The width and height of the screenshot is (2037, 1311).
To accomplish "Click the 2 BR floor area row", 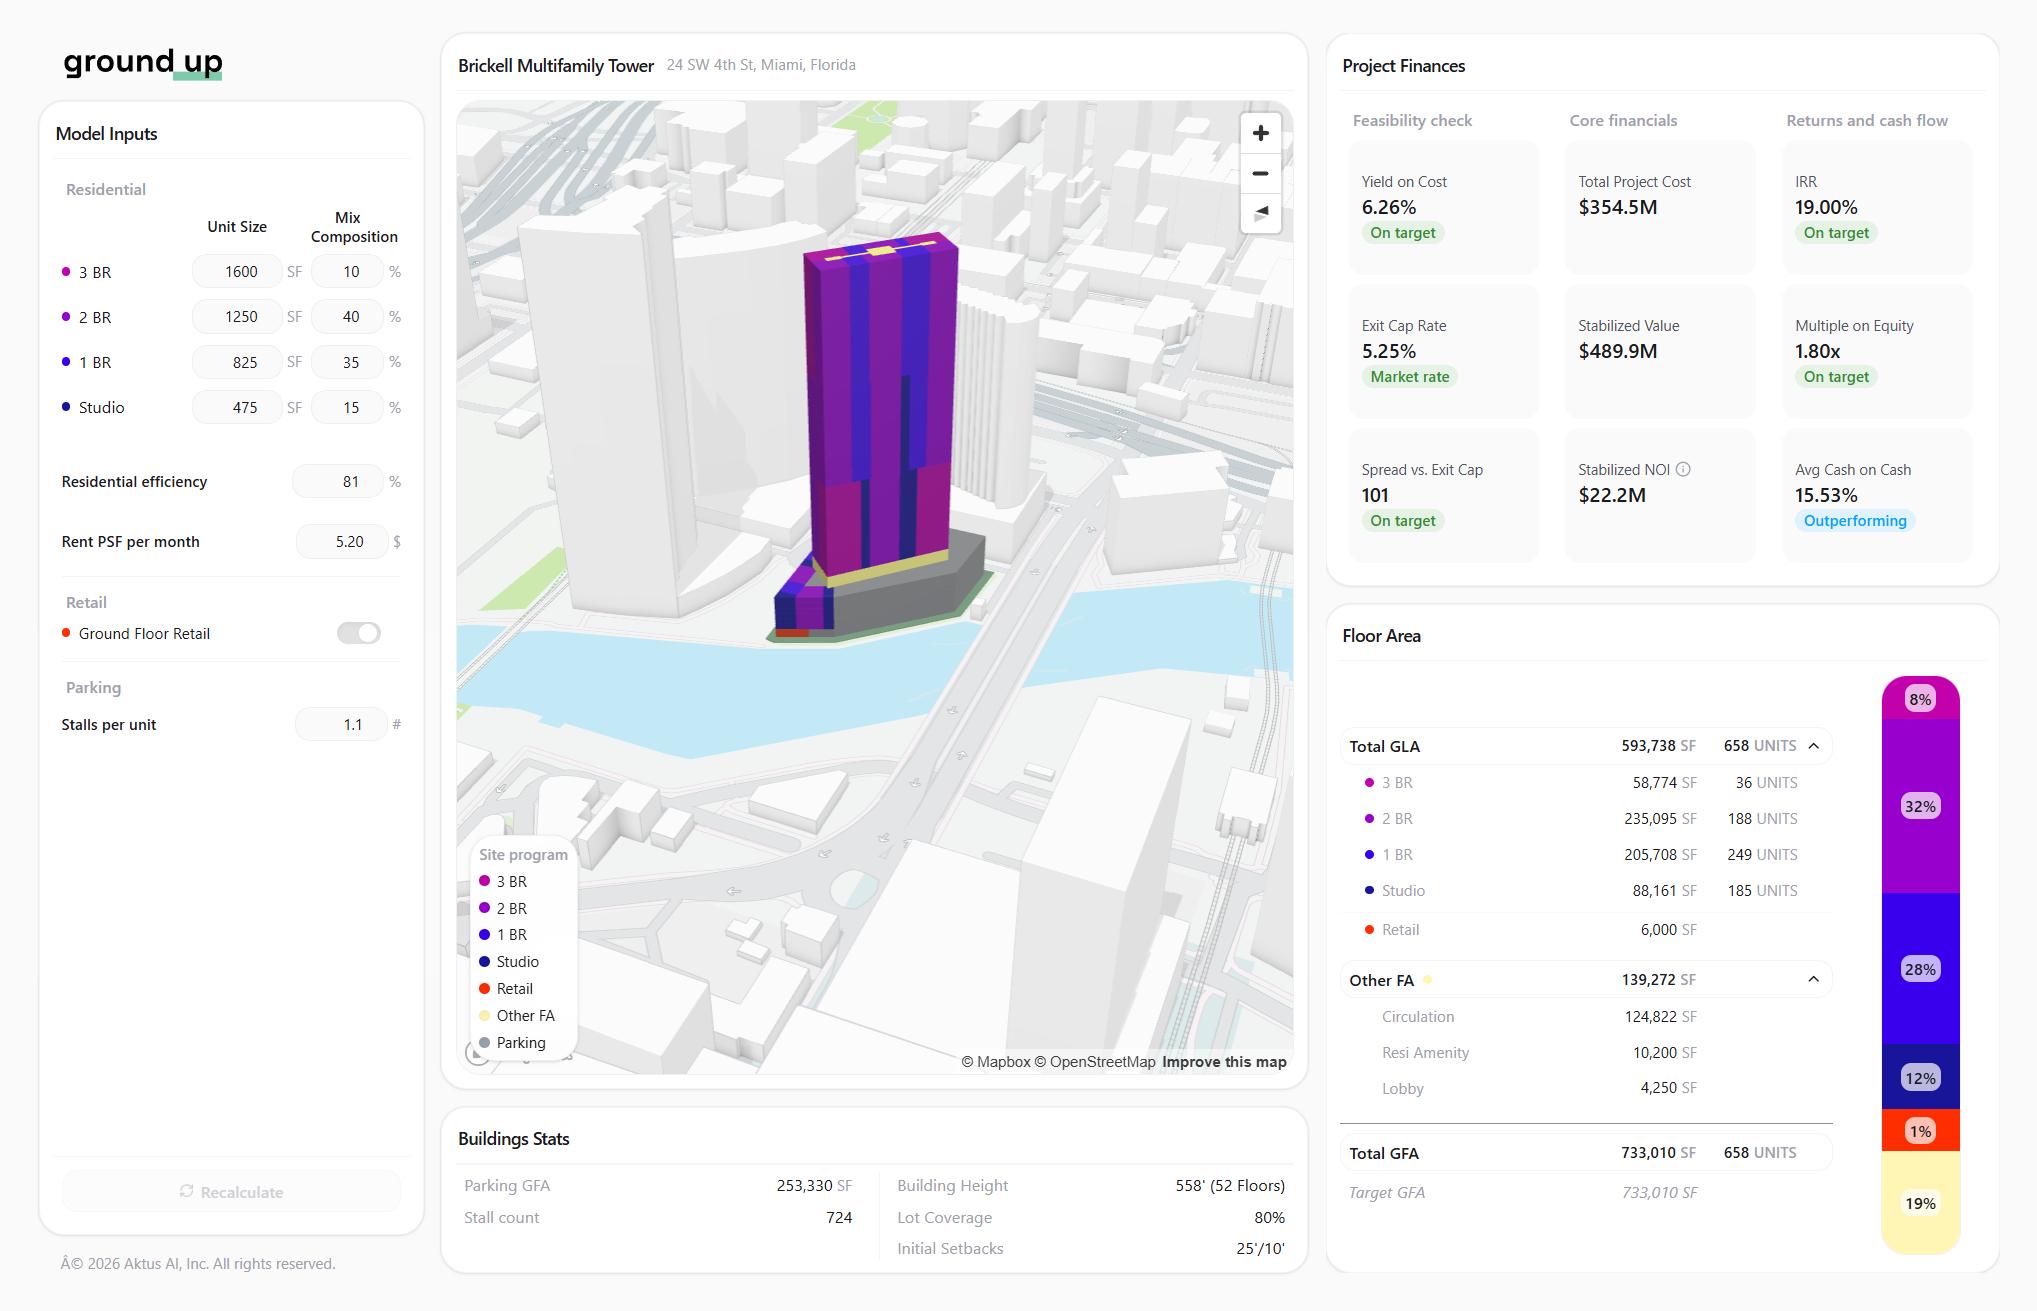I will pos(1586,818).
